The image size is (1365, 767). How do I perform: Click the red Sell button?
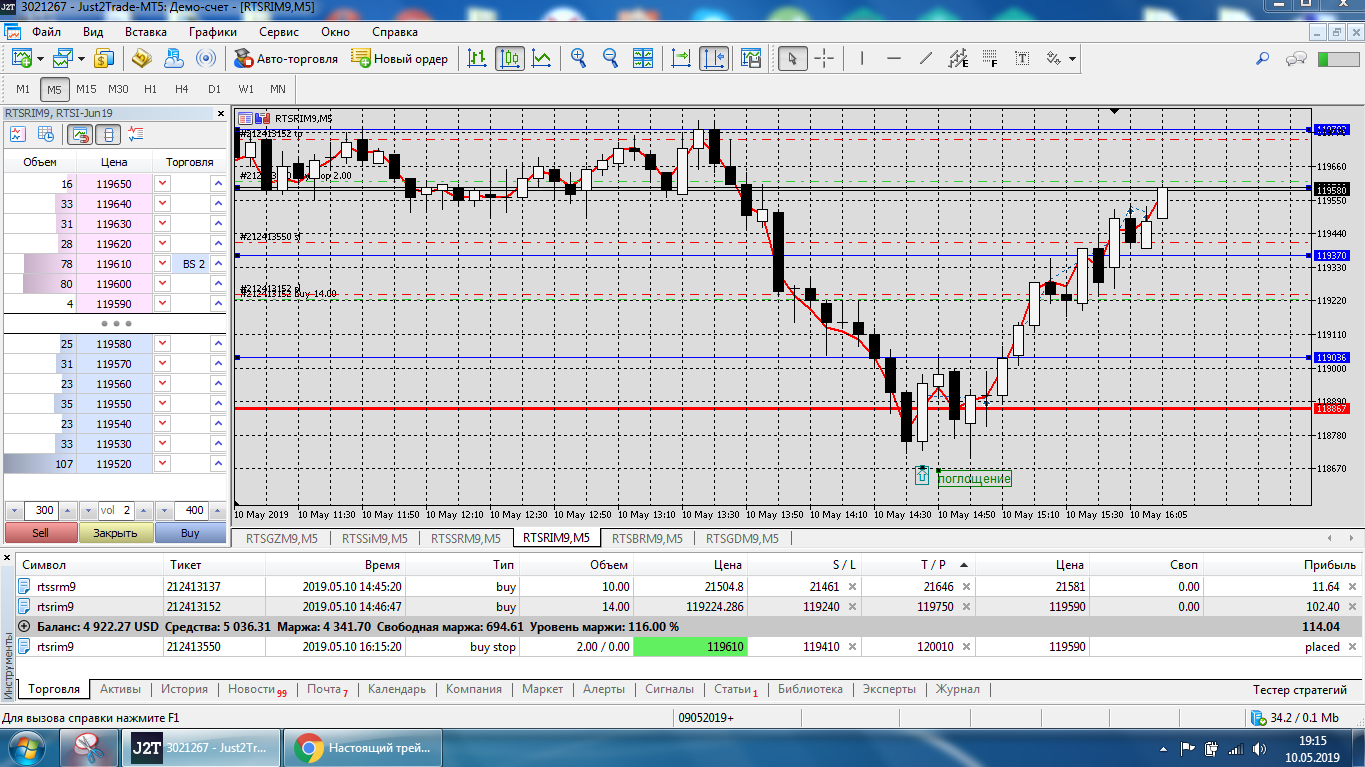[40, 533]
